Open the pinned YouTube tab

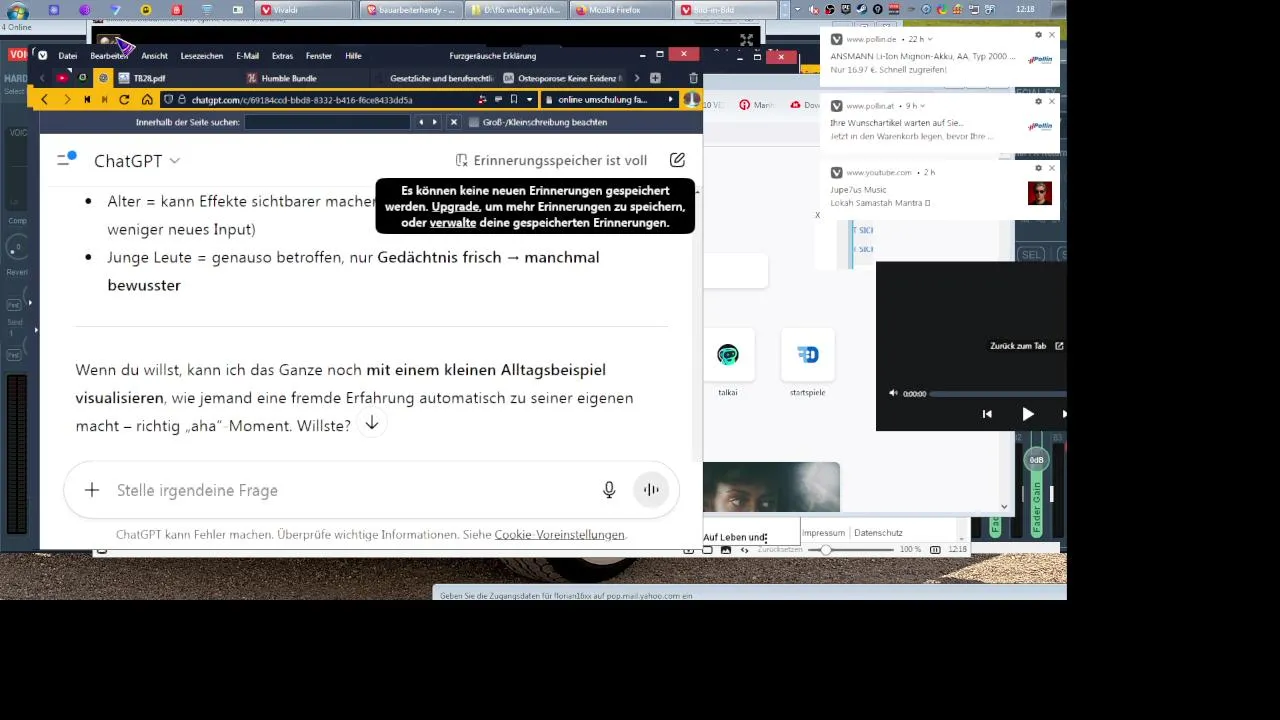[62, 78]
